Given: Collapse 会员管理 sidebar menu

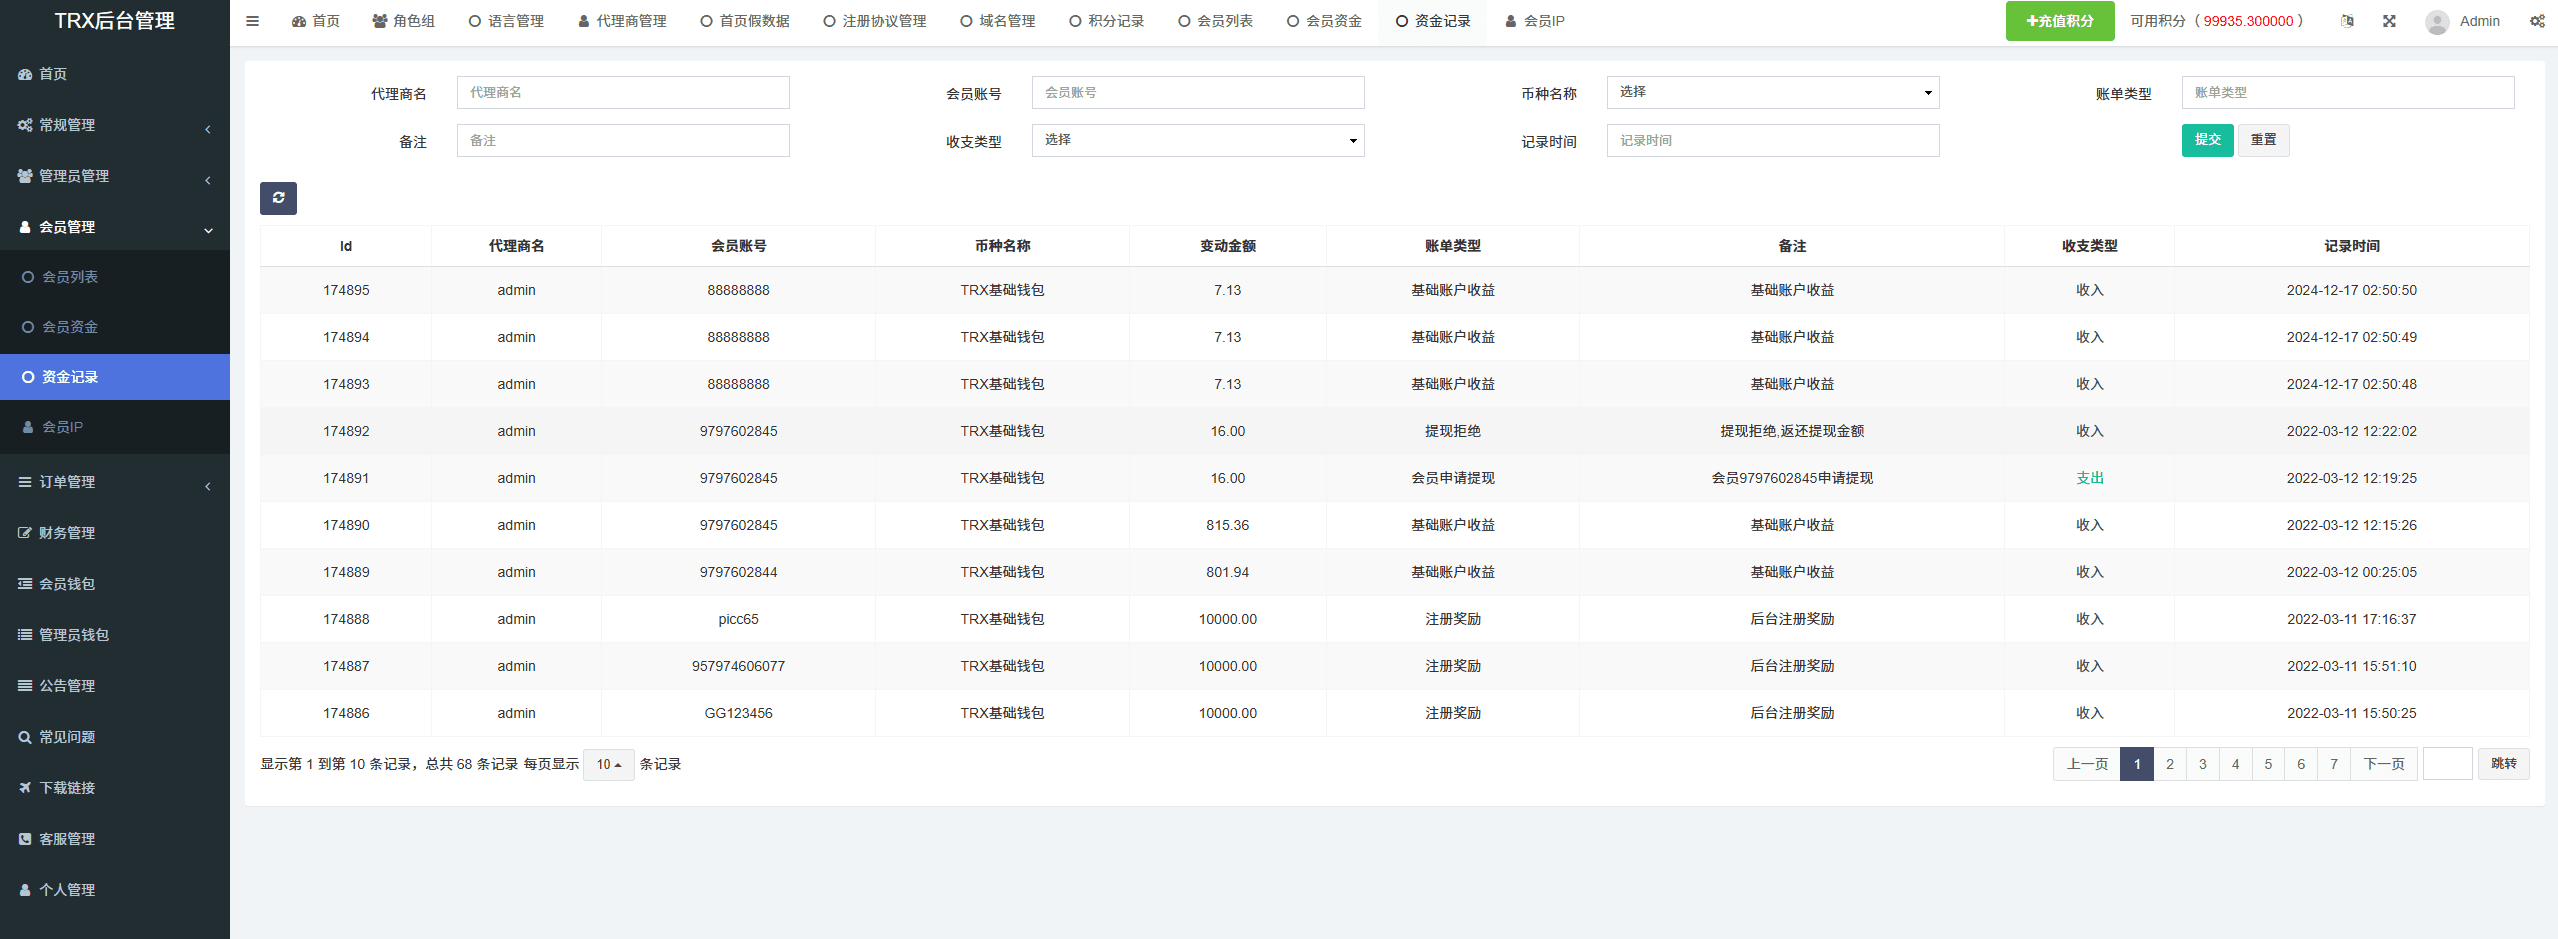Looking at the screenshot, I should pos(115,227).
